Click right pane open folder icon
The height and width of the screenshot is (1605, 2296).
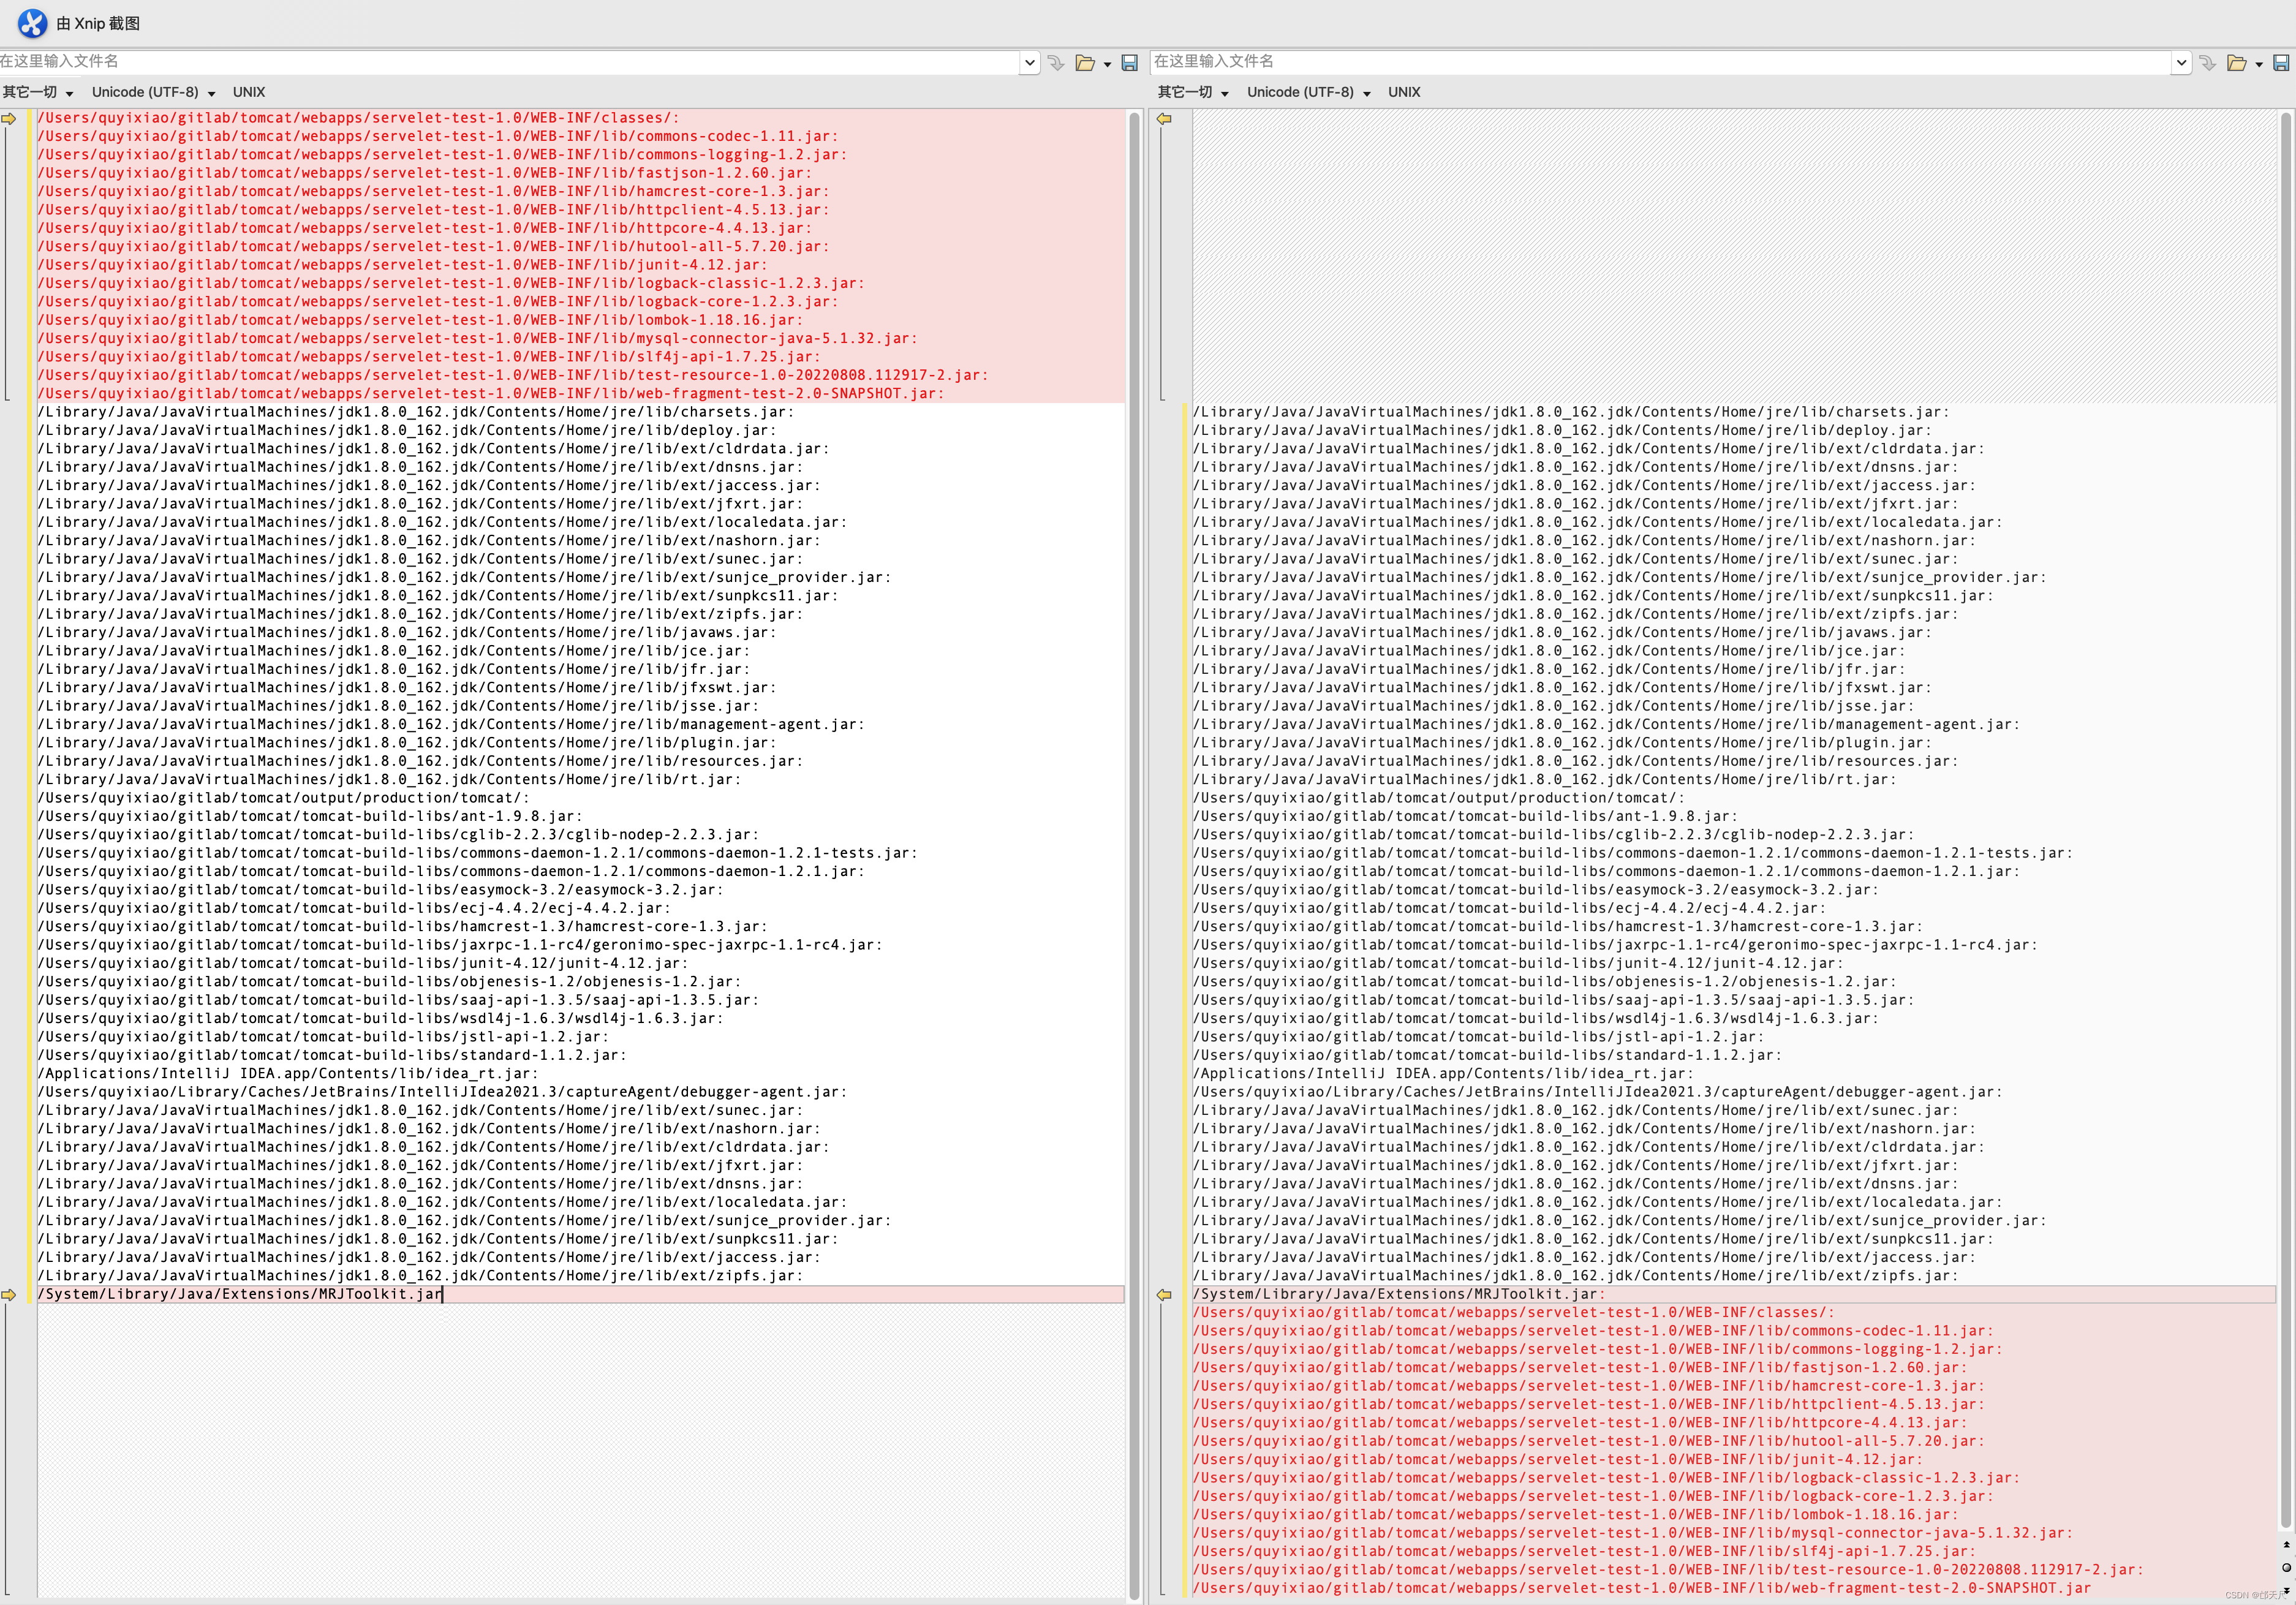(2236, 63)
